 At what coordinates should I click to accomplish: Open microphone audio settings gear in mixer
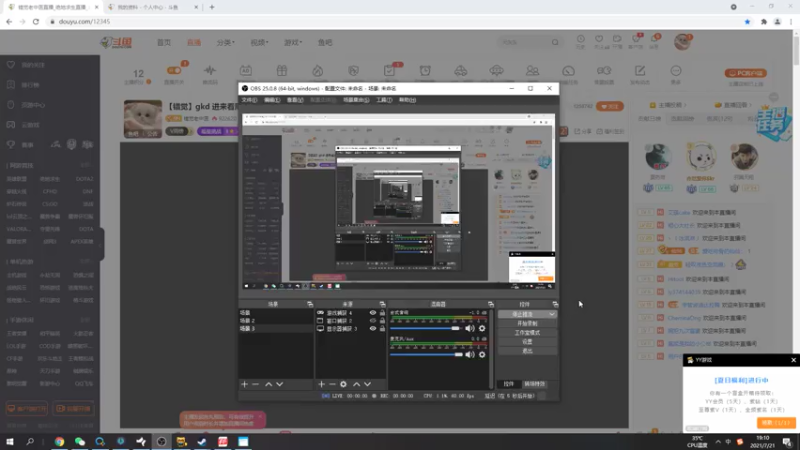[x=482, y=355]
